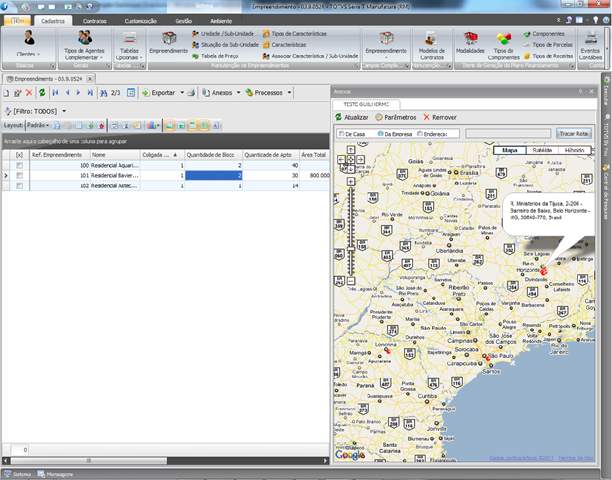Click the Tabelas Opcionais ribbon icon

[129, 38]
